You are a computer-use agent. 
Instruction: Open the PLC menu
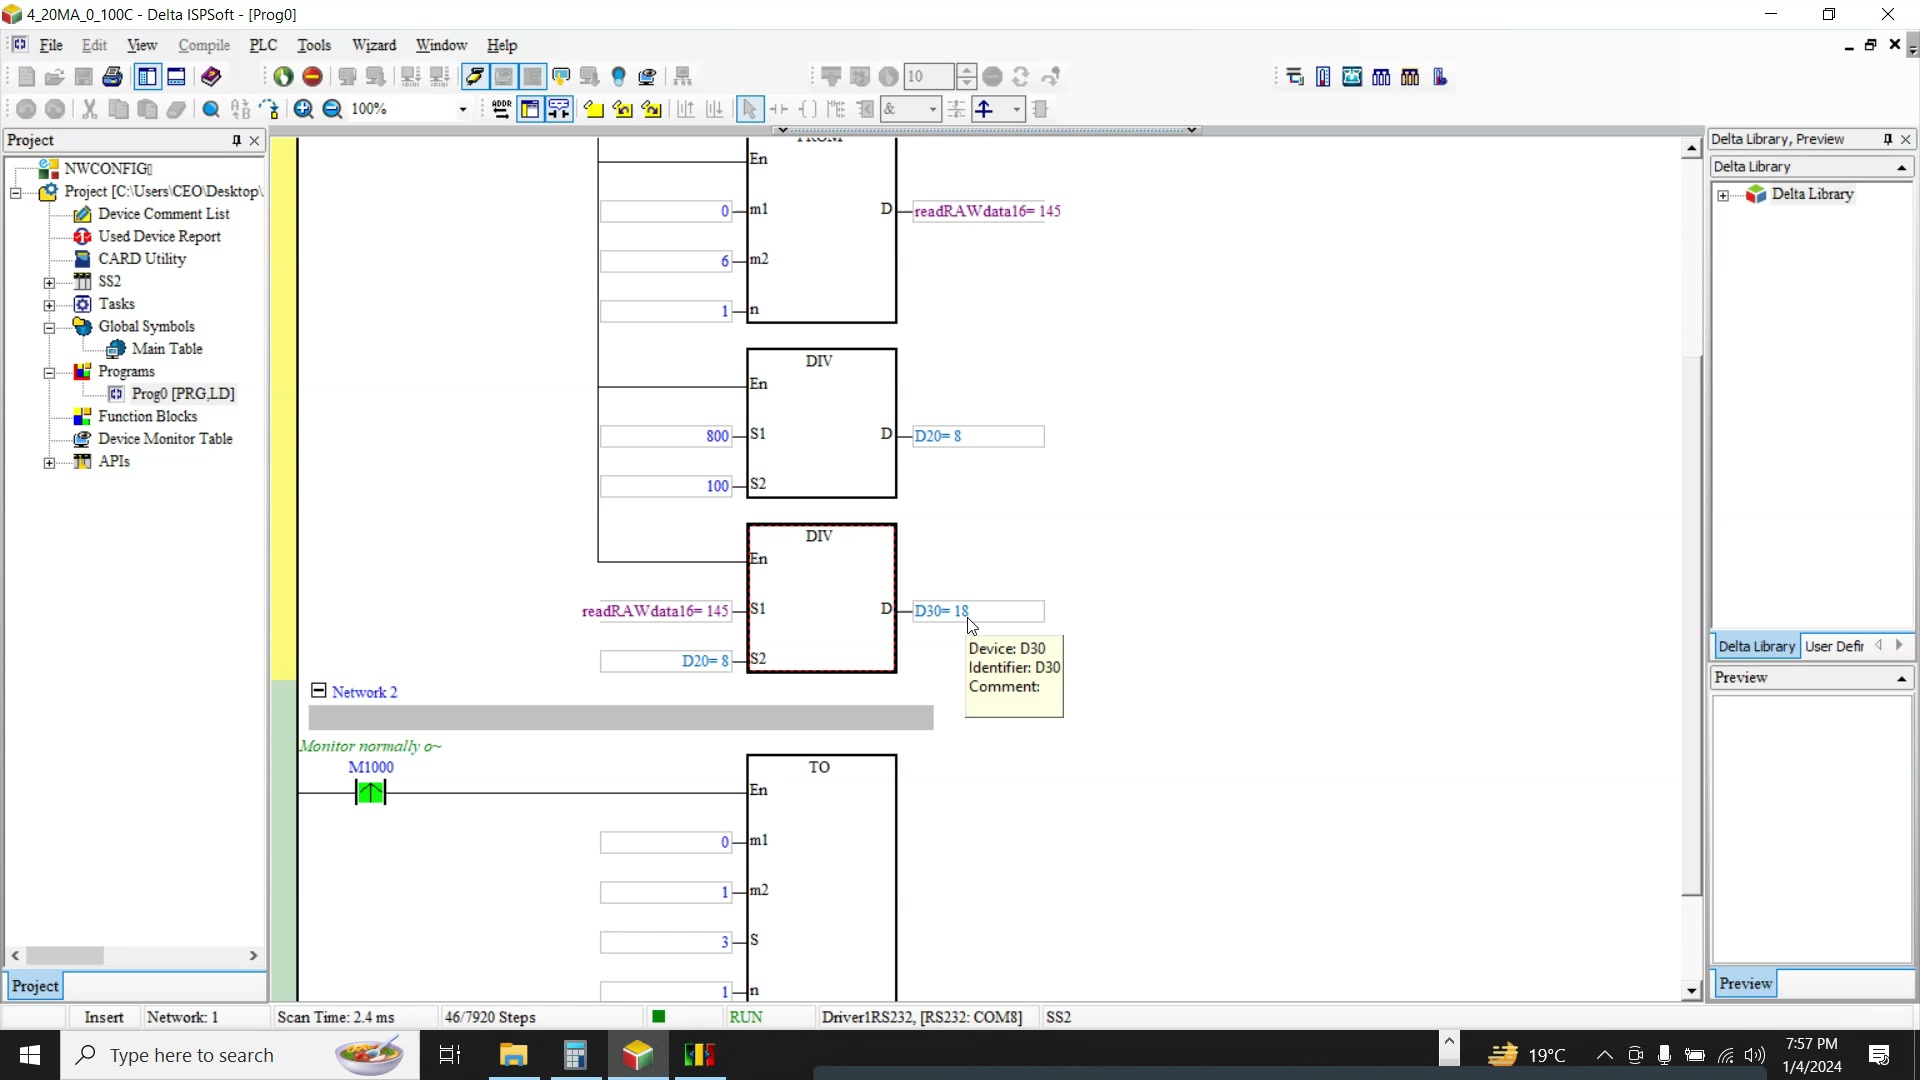click(x=262, y=45)
